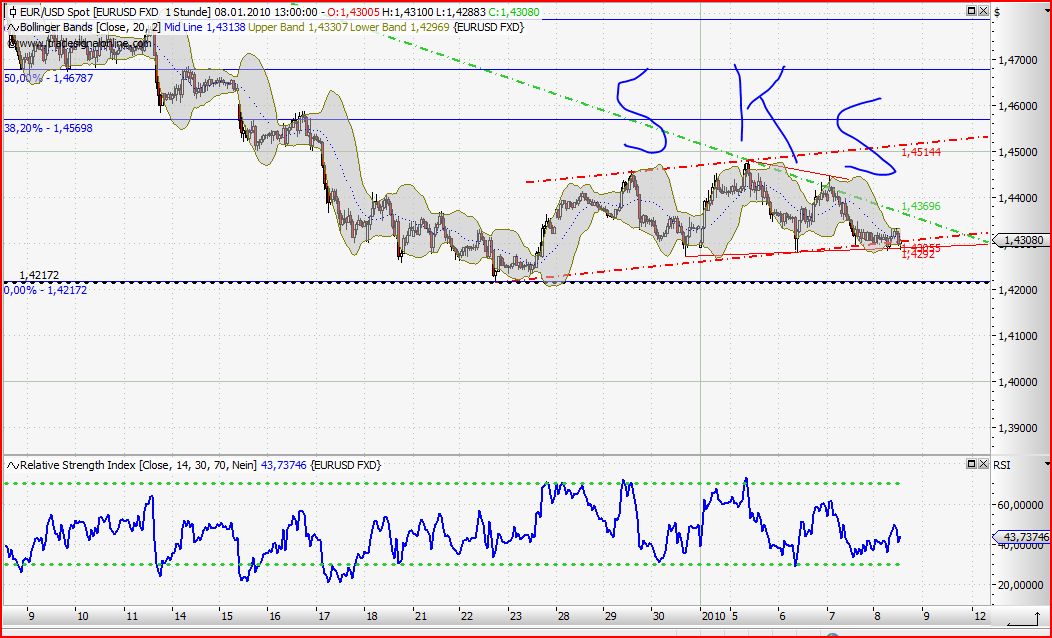The image size is (1052, 638).
Task: Click the date 17 on the time axis
Action: 324,616
